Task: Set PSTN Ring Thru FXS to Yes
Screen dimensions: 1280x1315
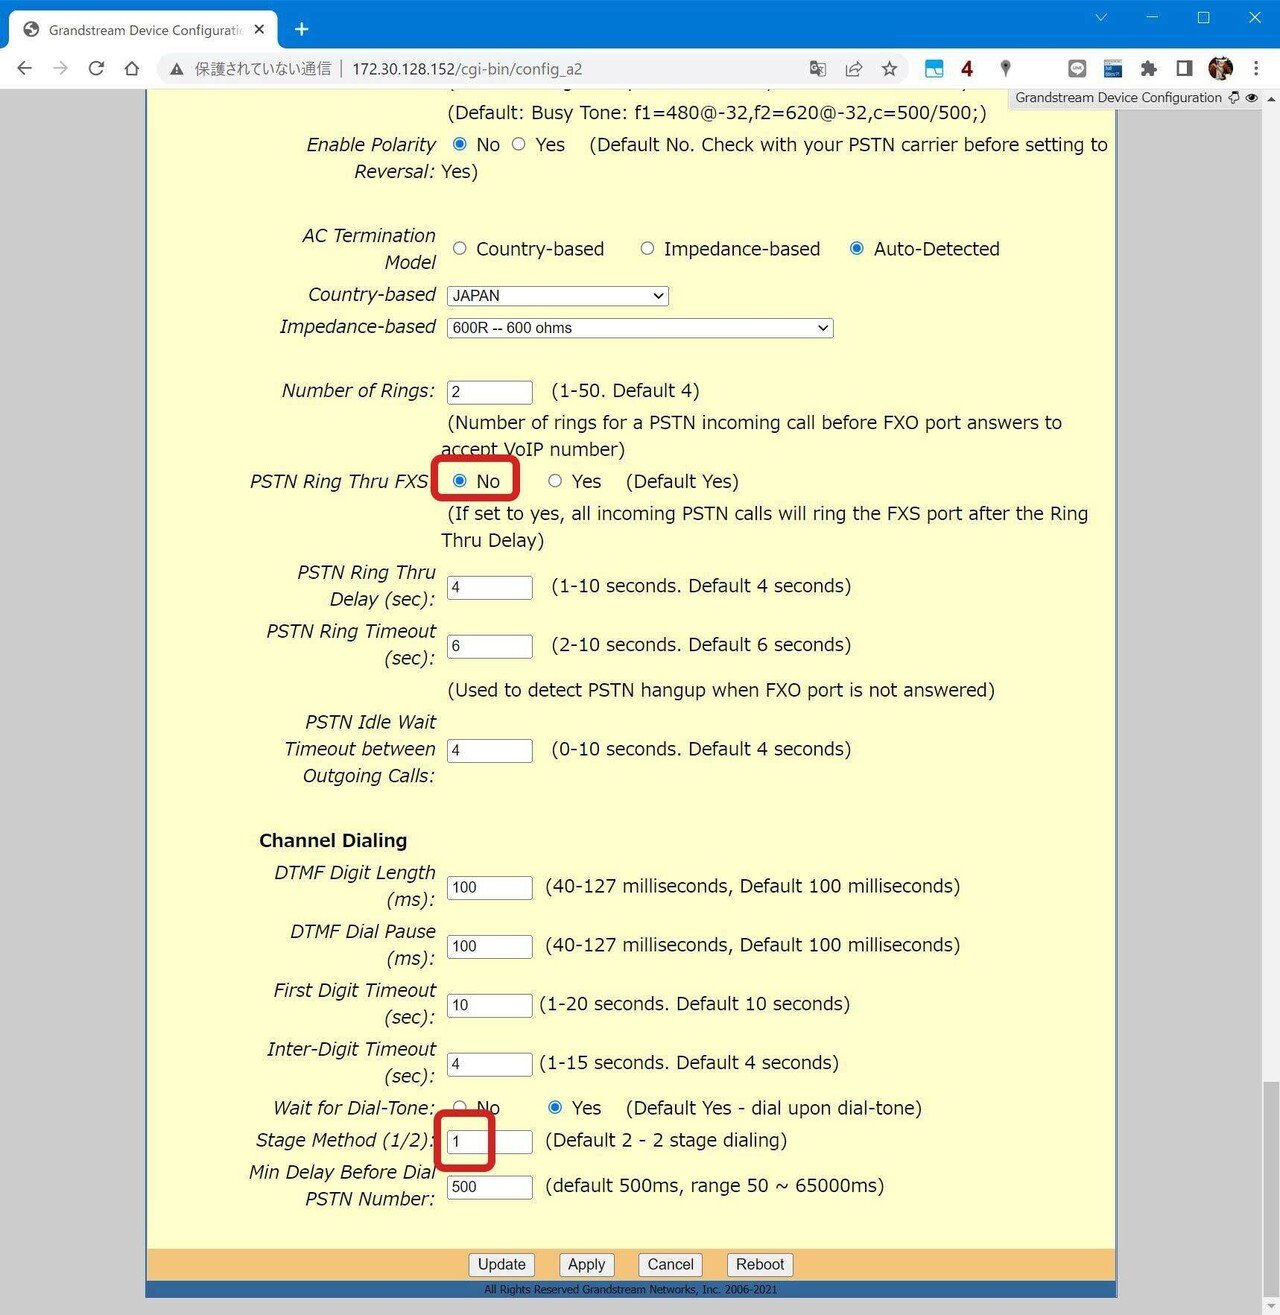Action: [x=555, y=481]
